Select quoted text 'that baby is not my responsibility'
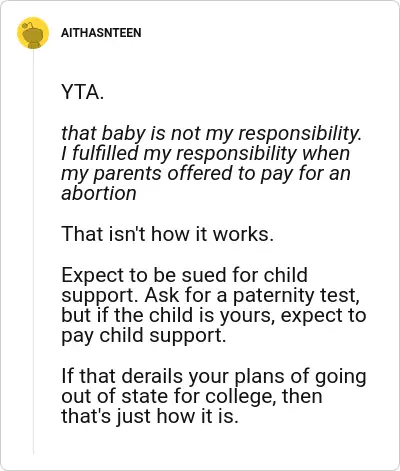The width and height of the screenshot is (400, 471). pos(209,133)
